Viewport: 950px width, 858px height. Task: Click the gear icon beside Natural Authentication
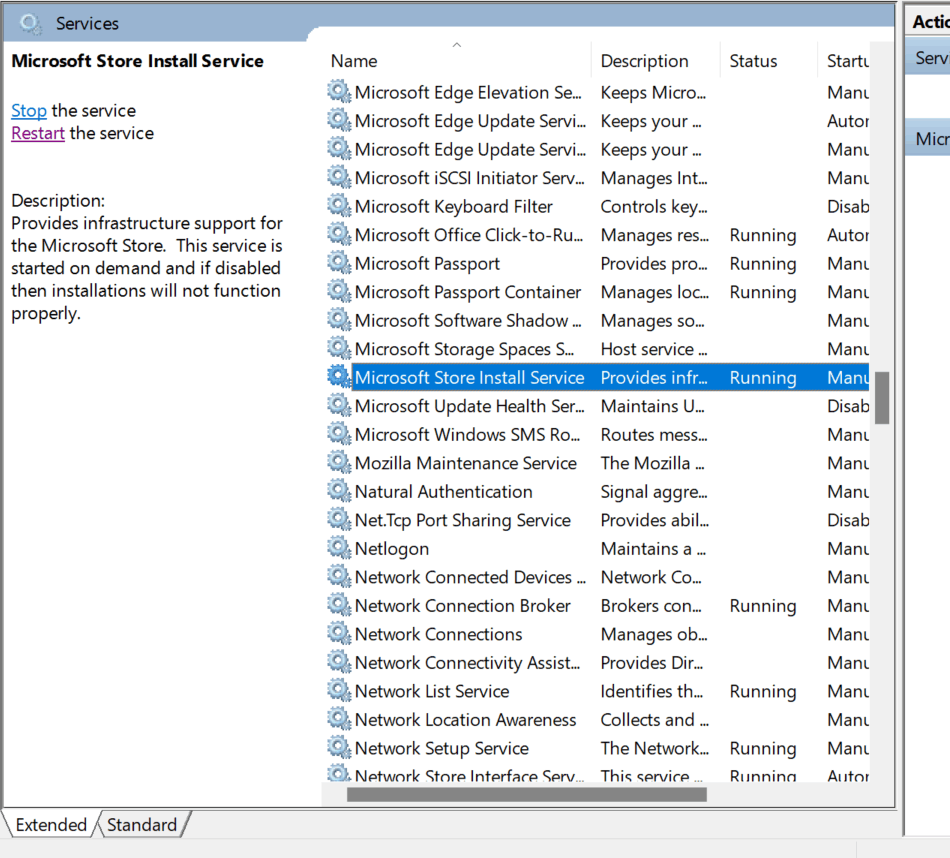pyautogui.click(x=339, y=491)
